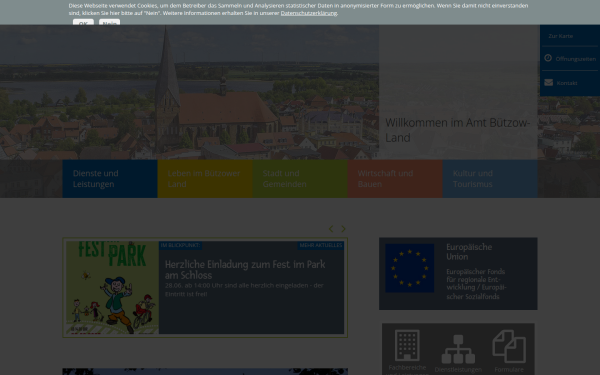The width and height of the screenshot is (600, 375).
Task: Click the Willkommen im Amt Bützow-Land heading
Action: [458, 130]
